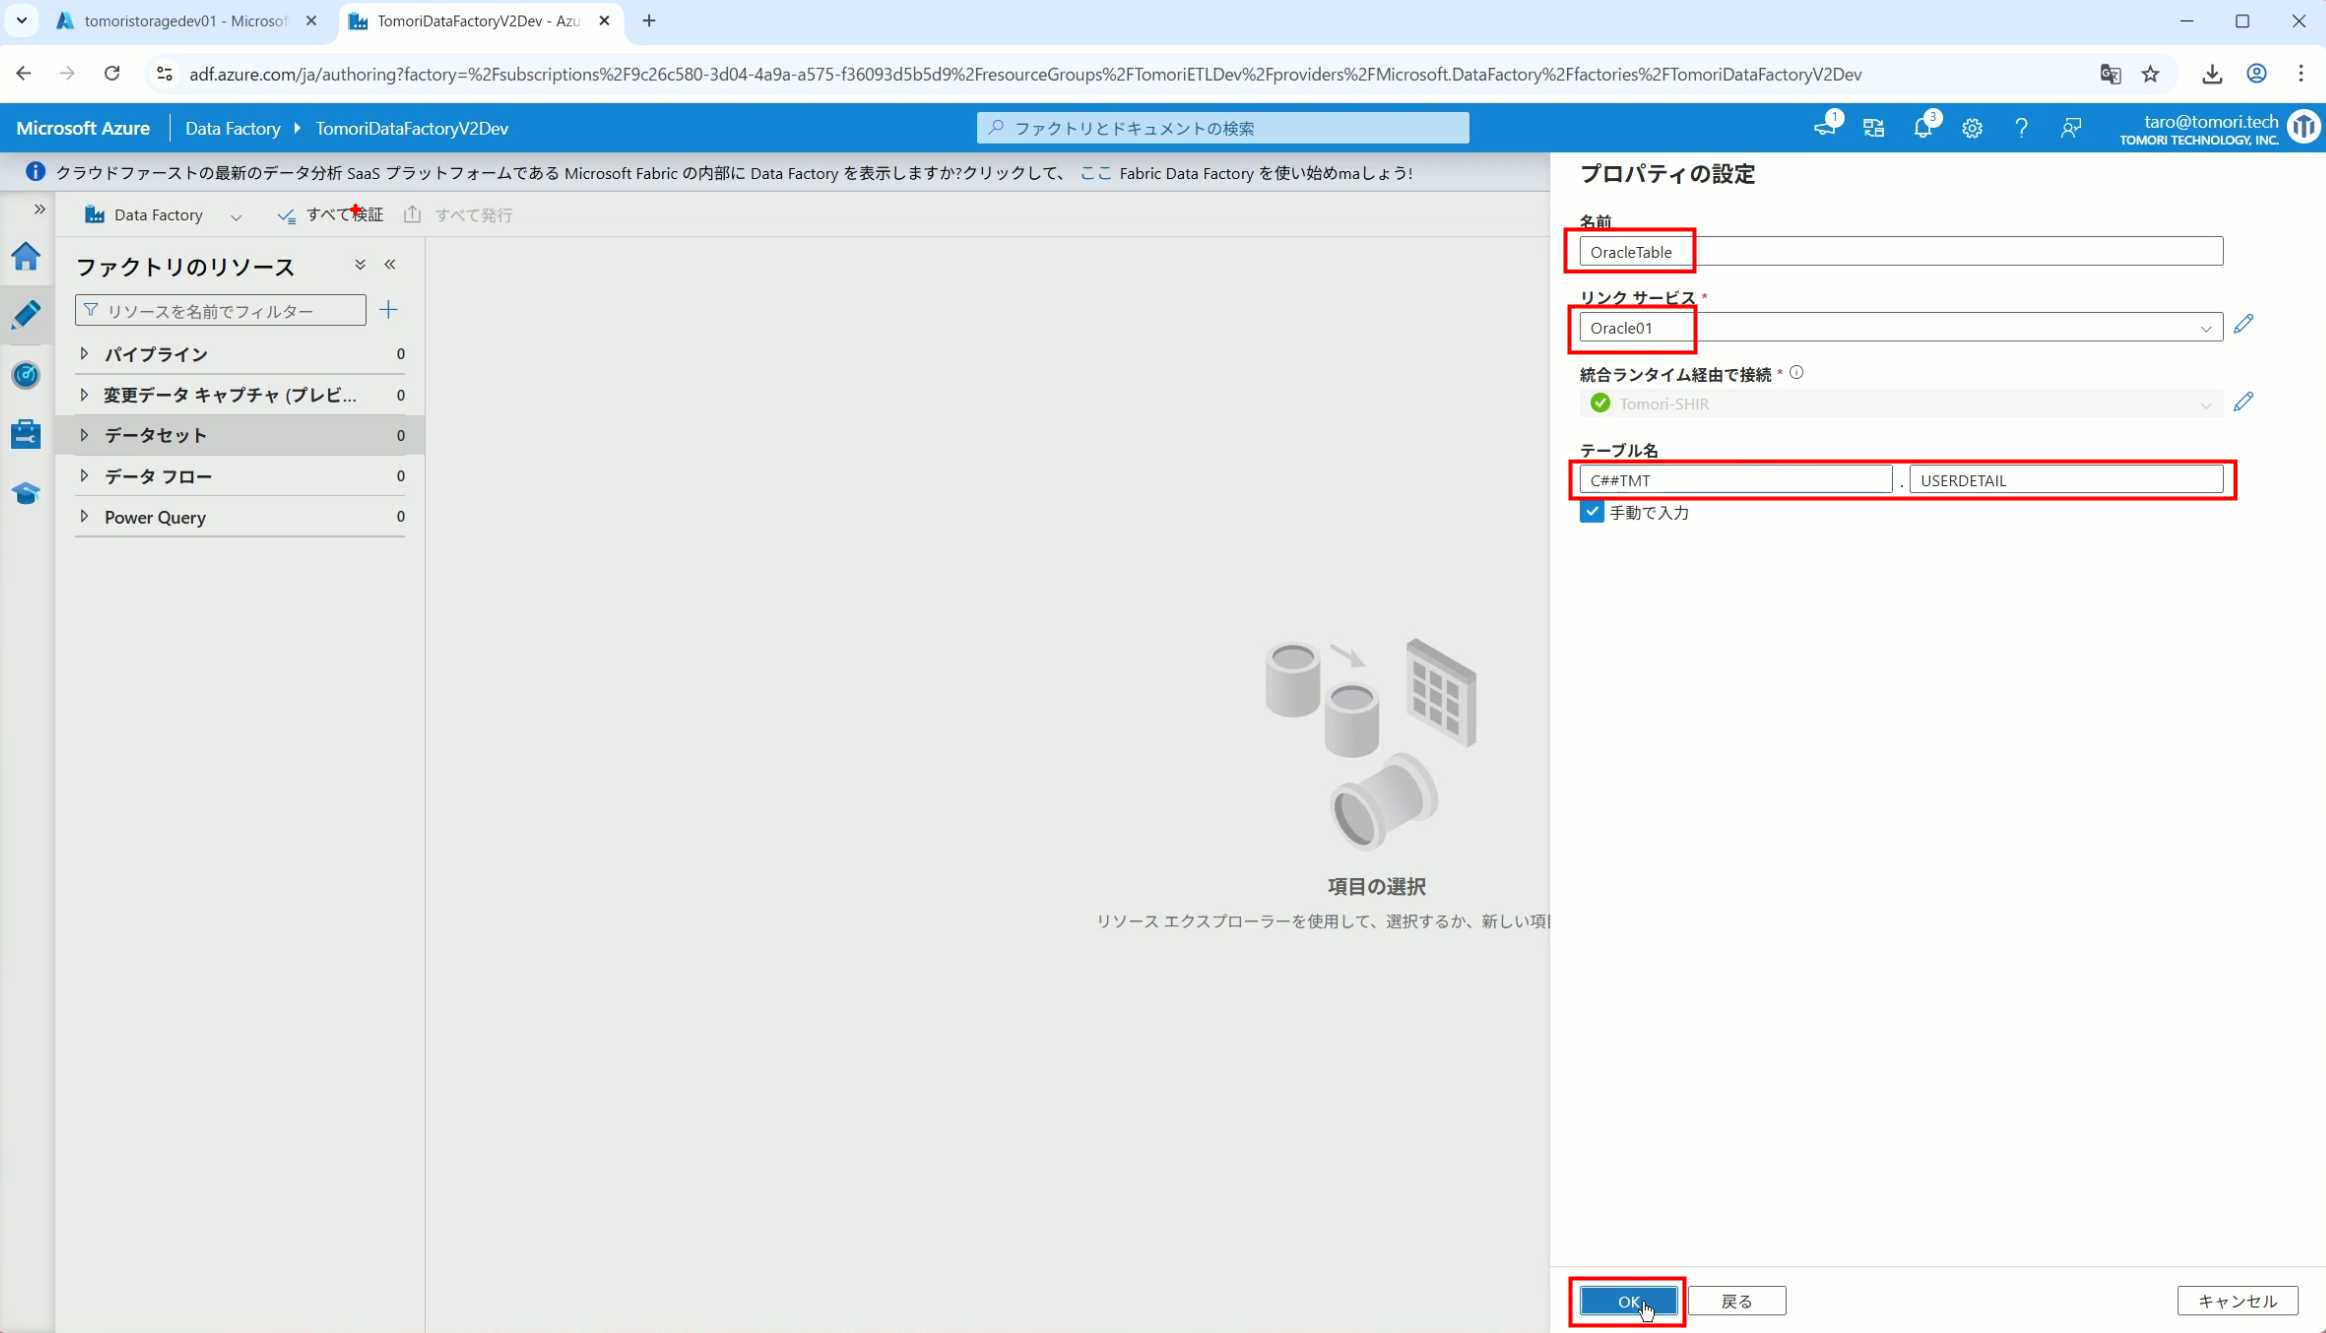The width and height of the screenshot is (2326, 1333).
Task: Open the notifications bell icon
Action: coord(1922,128)
